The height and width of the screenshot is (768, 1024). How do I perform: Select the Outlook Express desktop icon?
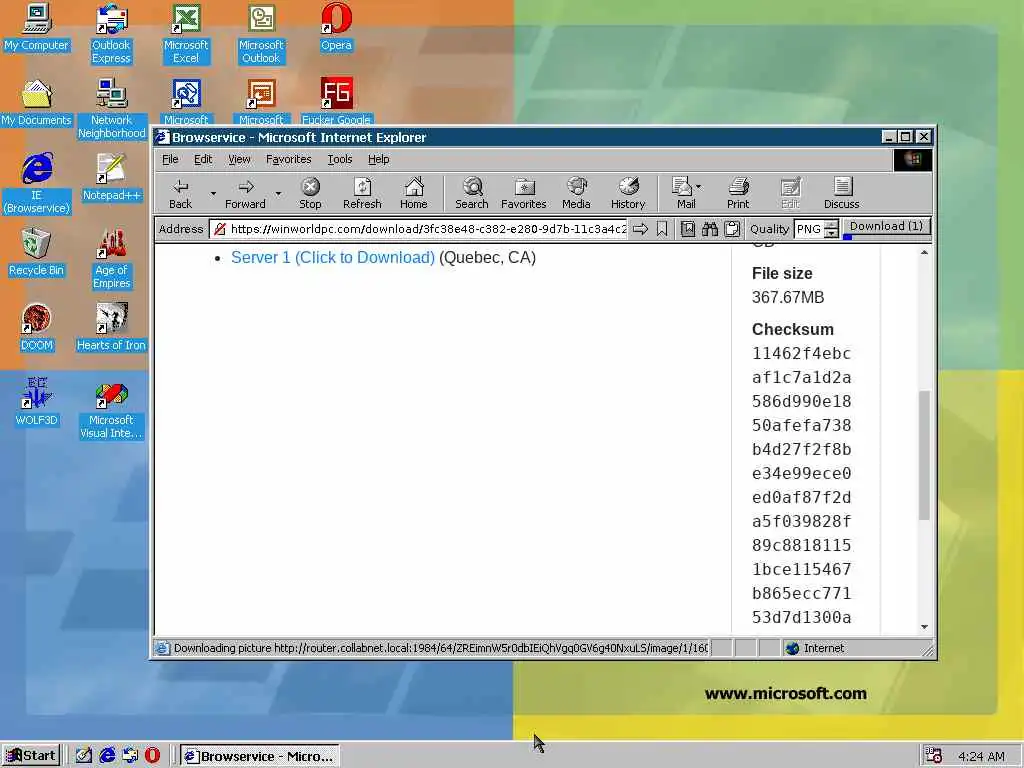click(x=111, y=34)
